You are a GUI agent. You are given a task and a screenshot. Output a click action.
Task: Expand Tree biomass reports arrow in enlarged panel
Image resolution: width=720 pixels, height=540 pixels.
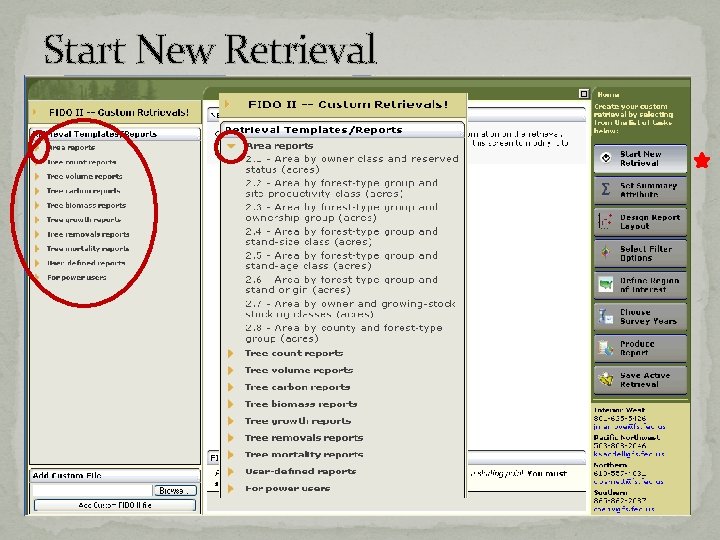[x=231, y=404]
